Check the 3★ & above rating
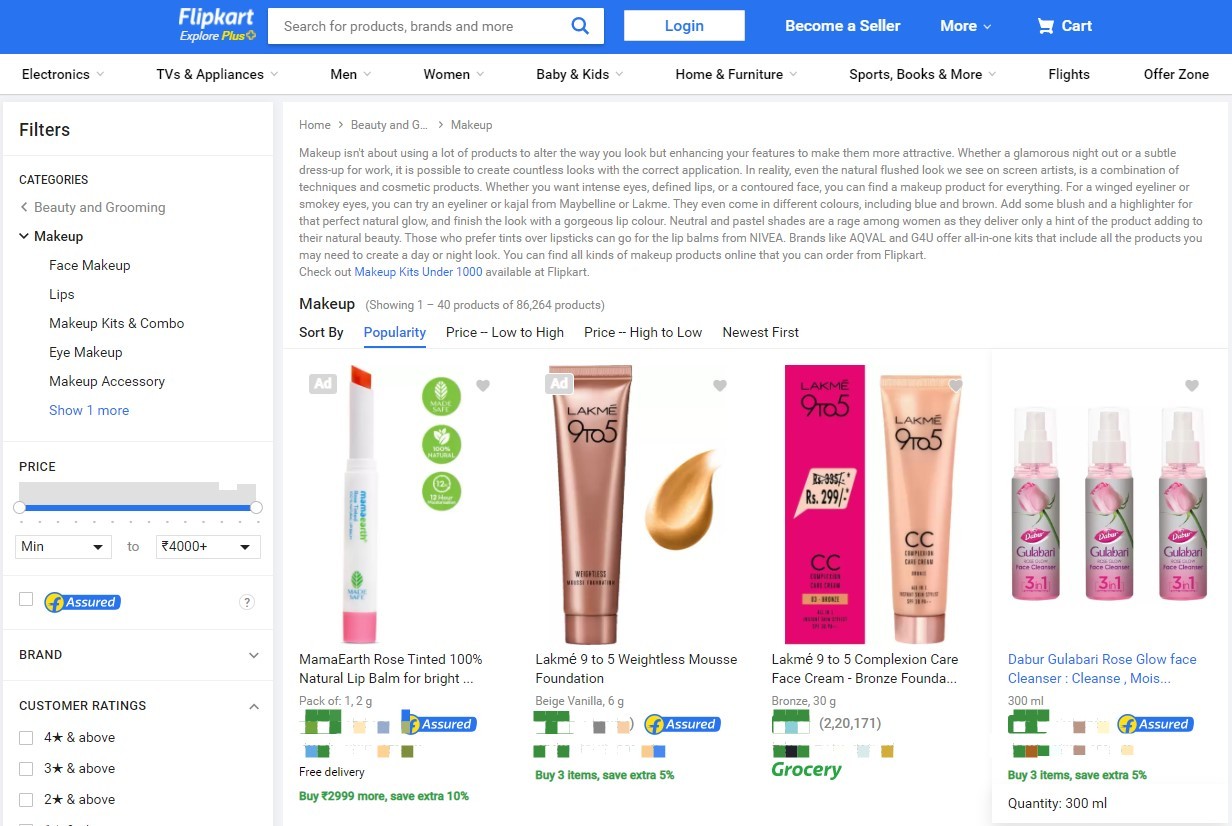The image size is (1232, 826). coord(26,769)
